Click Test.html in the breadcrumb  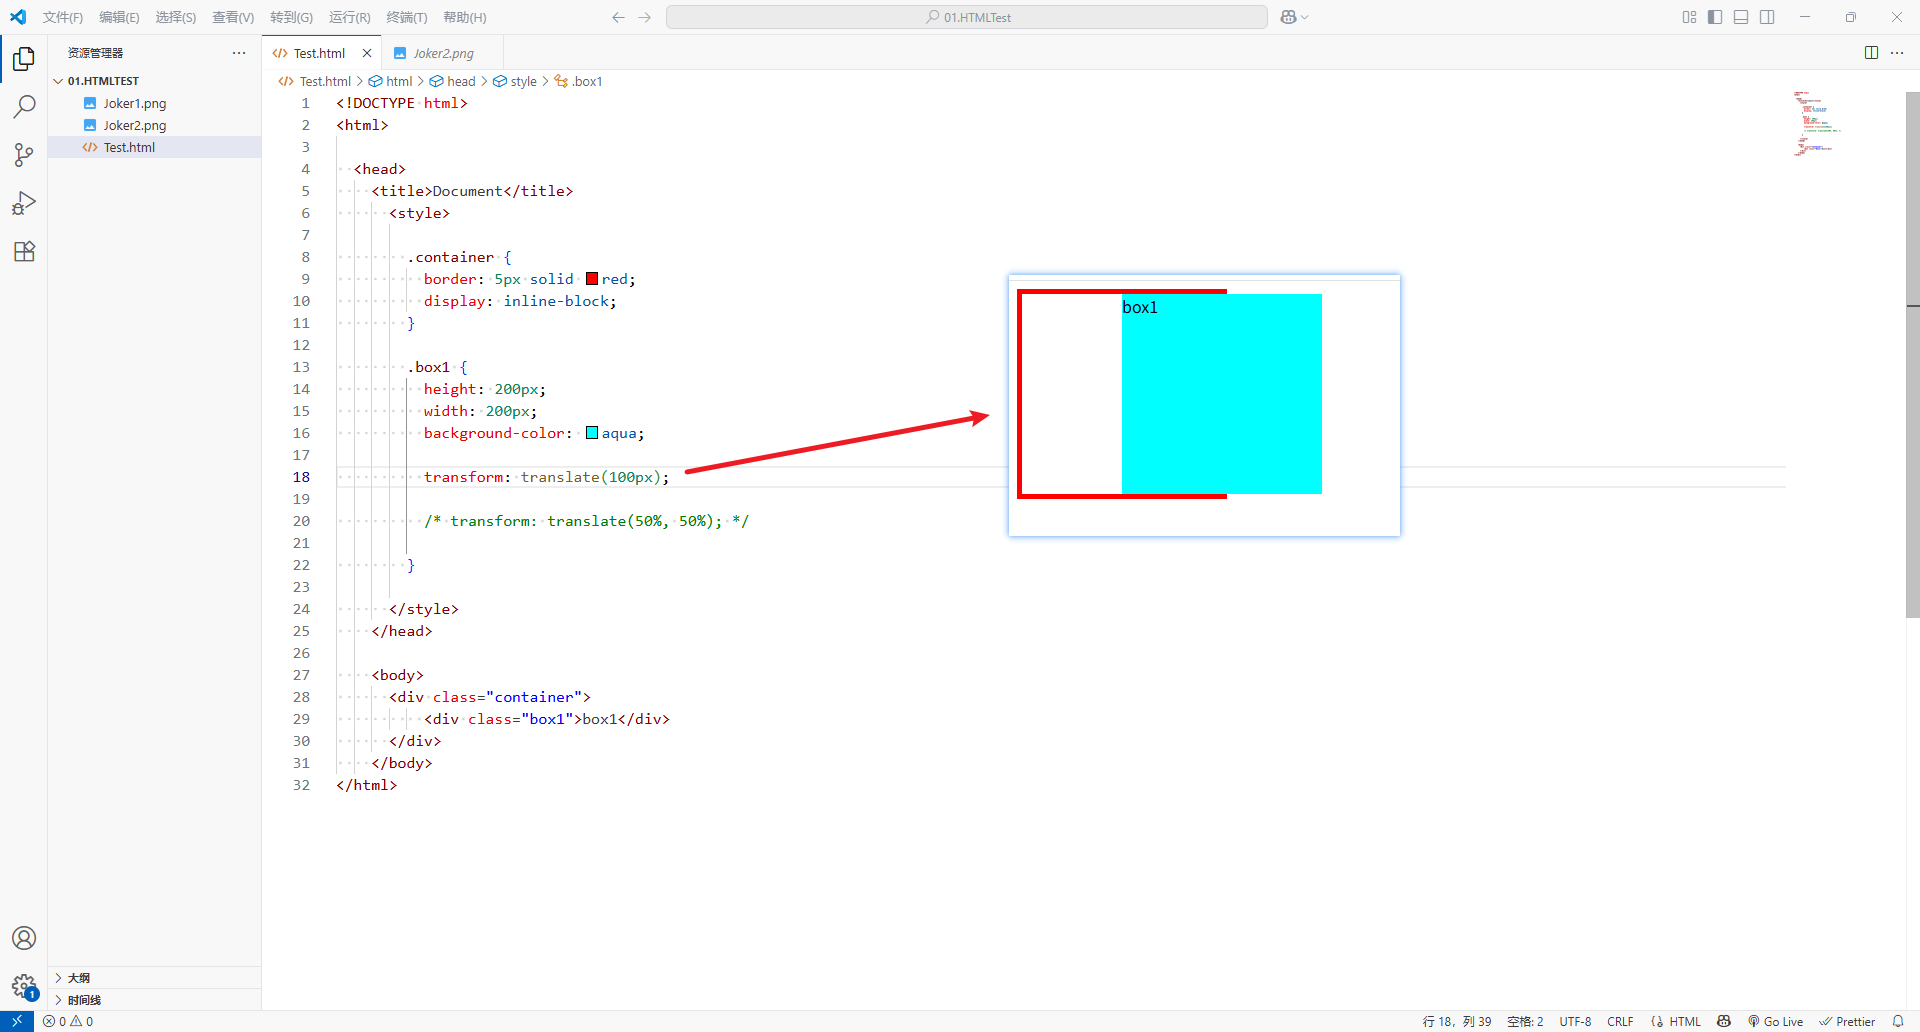(x=325, y=81)
